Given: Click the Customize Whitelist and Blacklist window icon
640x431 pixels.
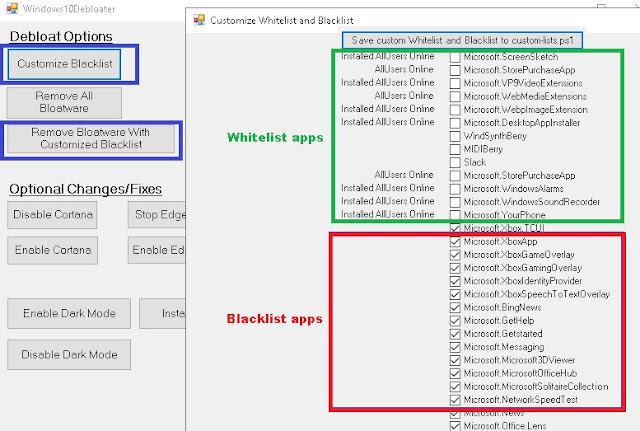Looking at the screenshot, I should click(199, 20).
